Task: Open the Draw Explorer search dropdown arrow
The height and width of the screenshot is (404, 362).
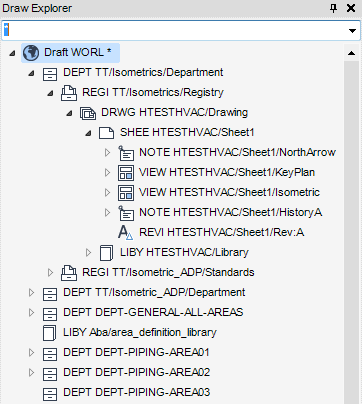Action: click(352, 31)
